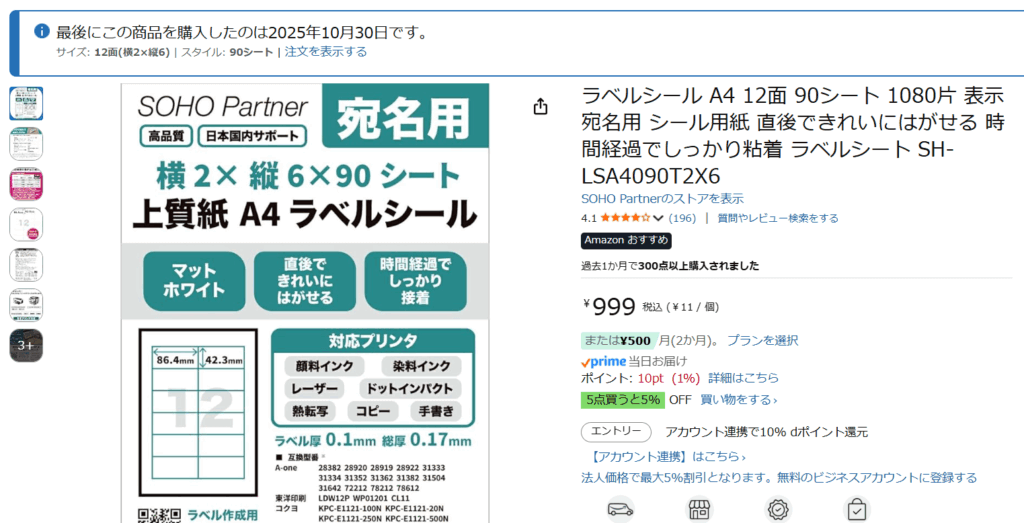The height and width of the screenshot is (523, 1024).
Task: Click the share icon beside the product image
Action: pyautogui.click(x=541, y=106)
